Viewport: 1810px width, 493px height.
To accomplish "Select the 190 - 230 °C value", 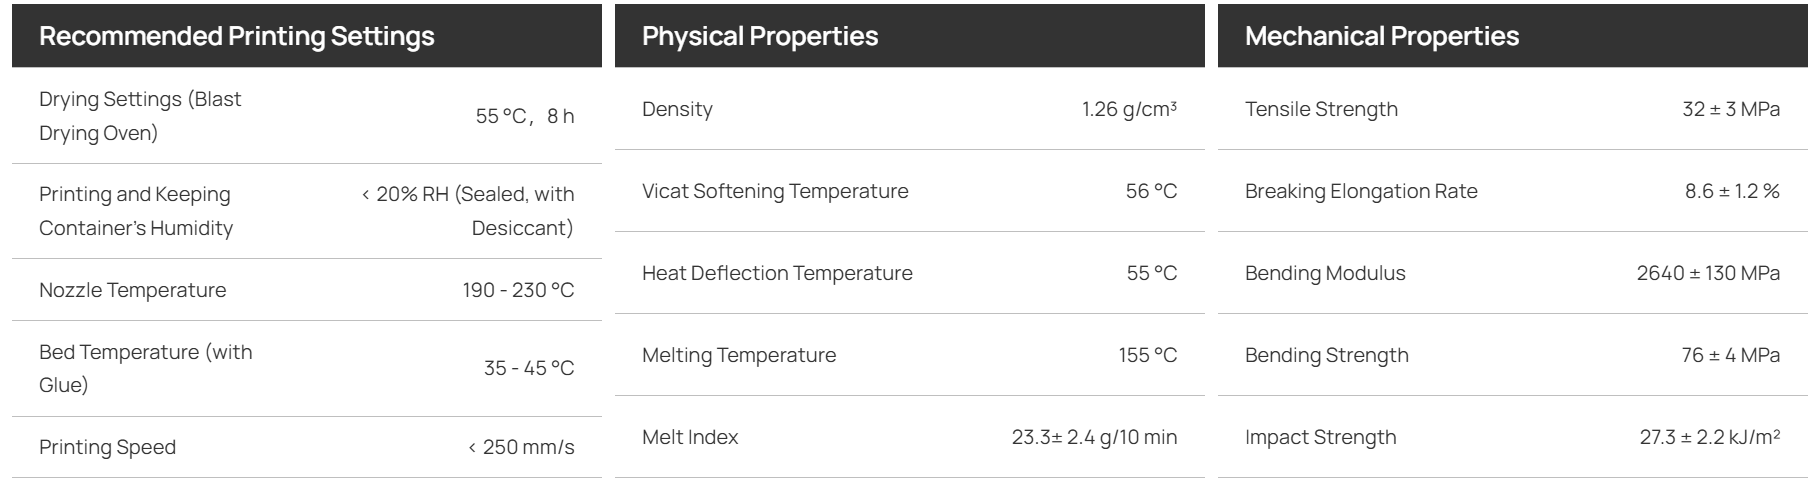I will 518,290.
